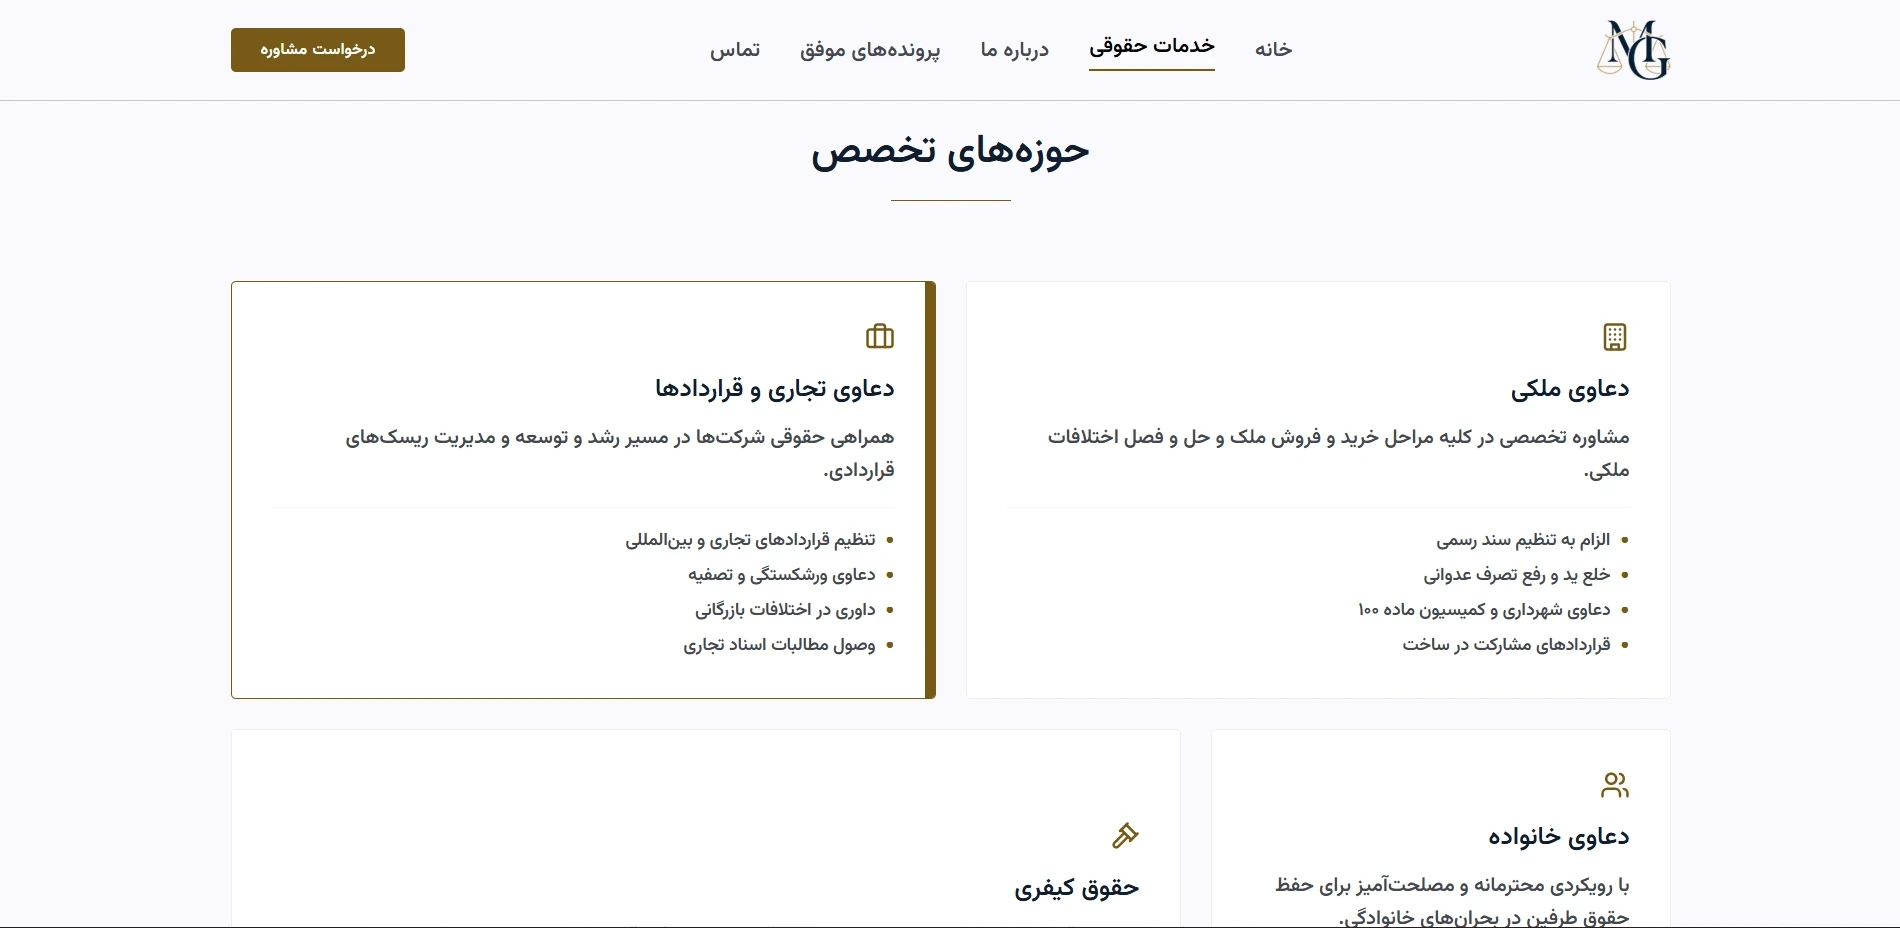1900x928 pixels.
Task: Click داوری در اختلافات بازرگانی list item
Action: tap(786, 610)
